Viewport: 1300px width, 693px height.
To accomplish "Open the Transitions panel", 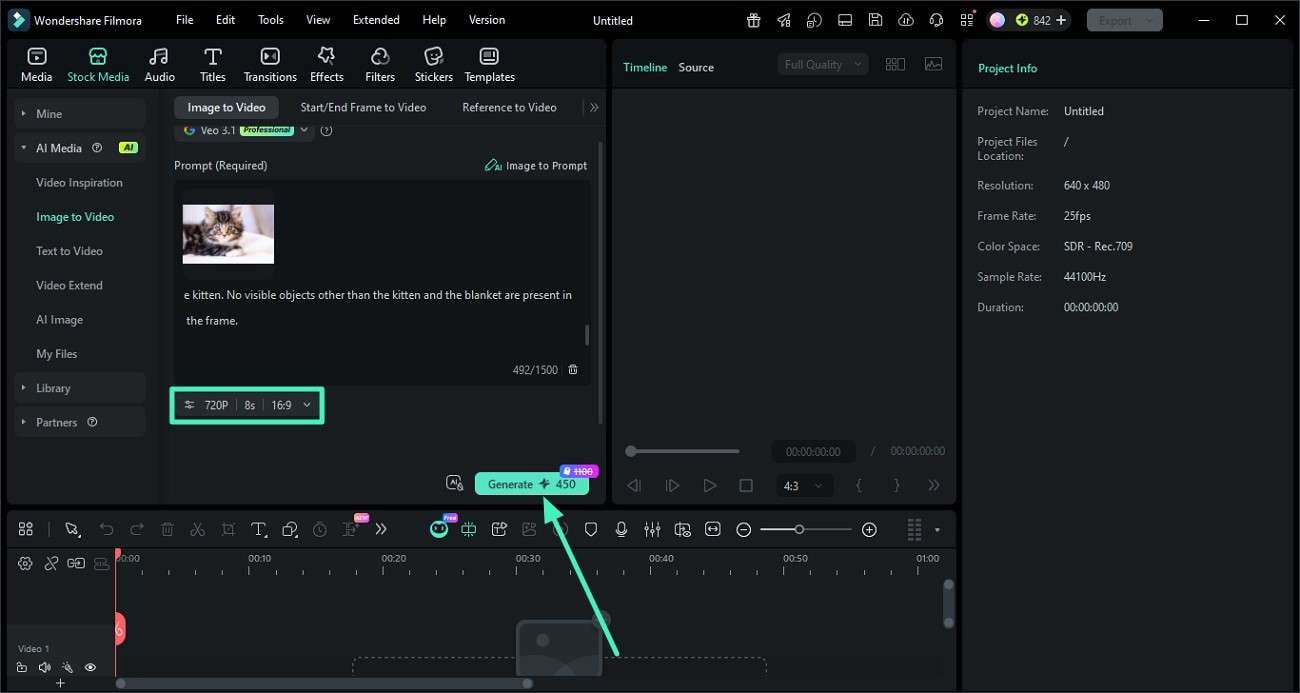I will coord(269,63).
